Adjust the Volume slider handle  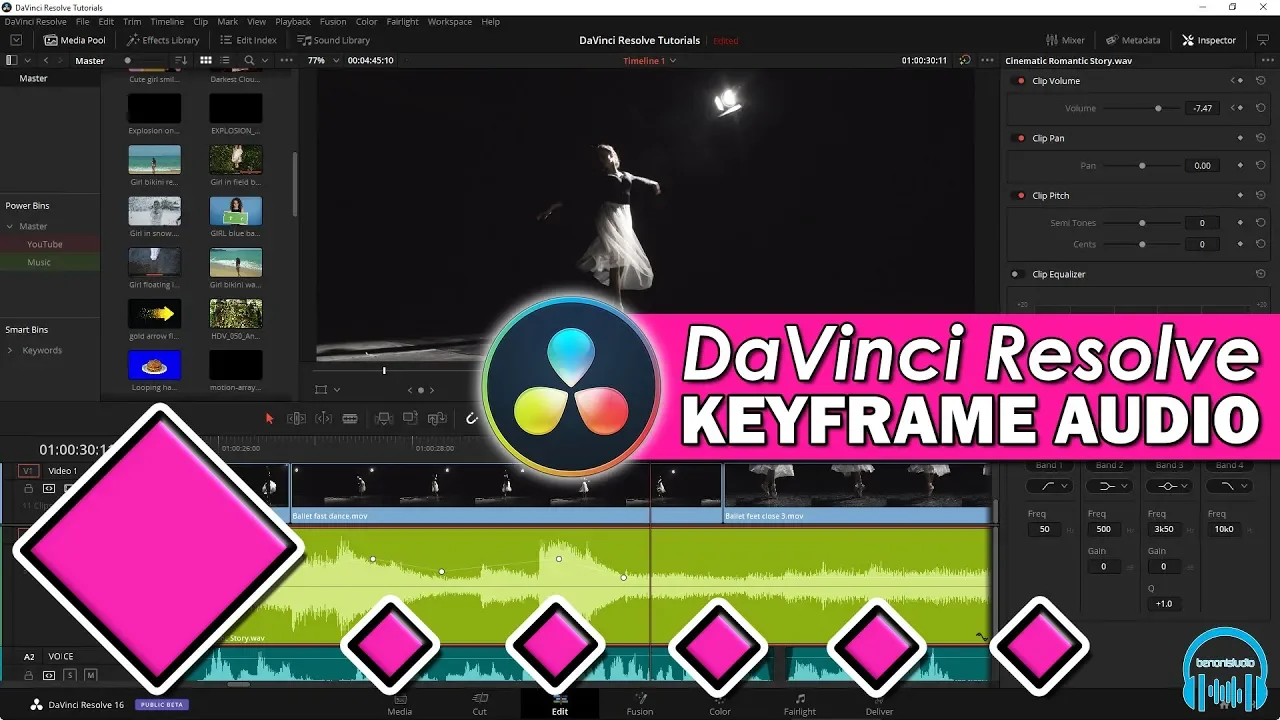click(x=1158, y=108)
